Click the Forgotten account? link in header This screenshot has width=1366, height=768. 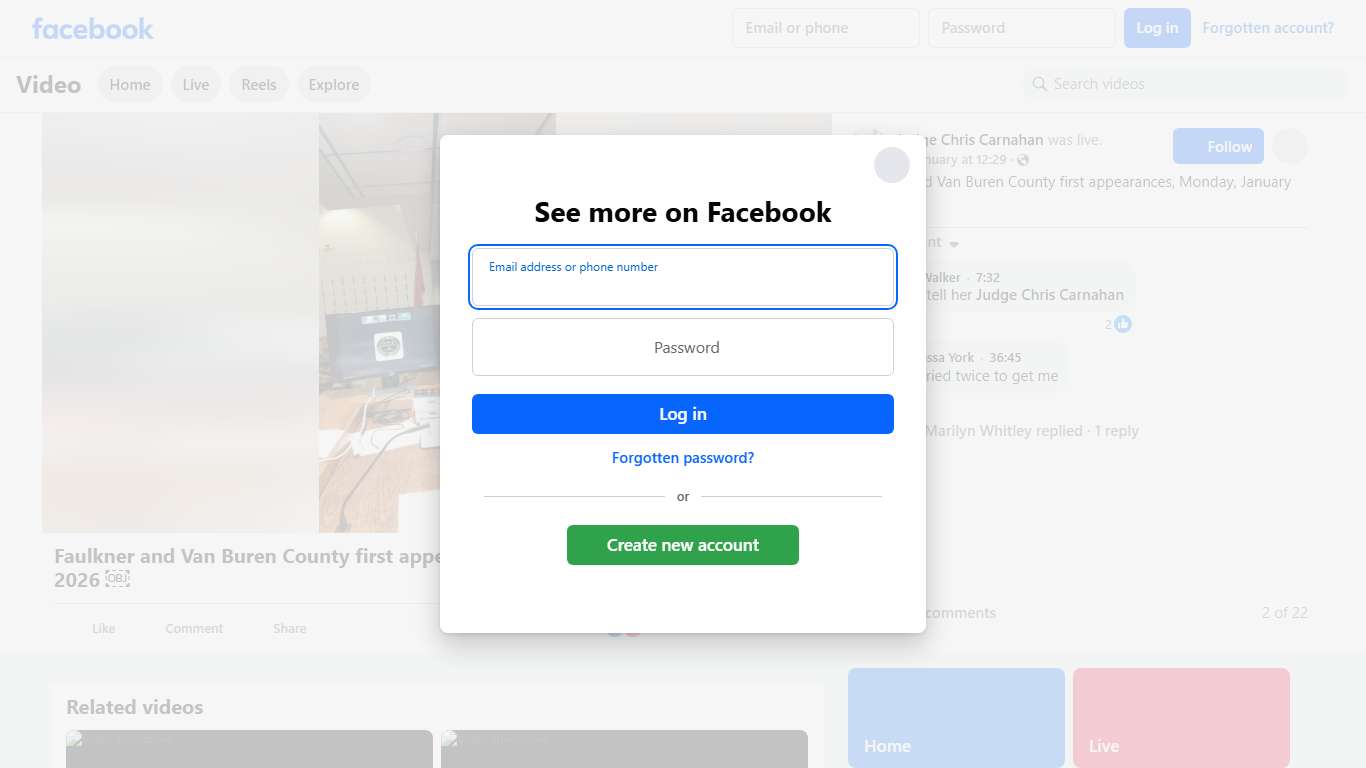[1268, 28]
